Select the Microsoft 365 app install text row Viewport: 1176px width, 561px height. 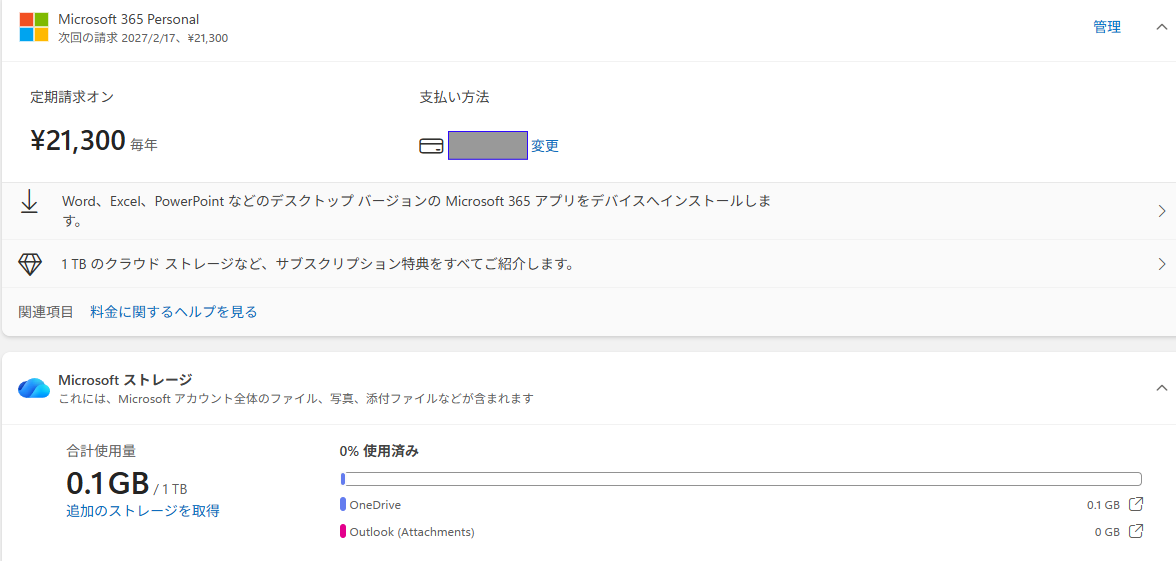click(x=416, y=210)
